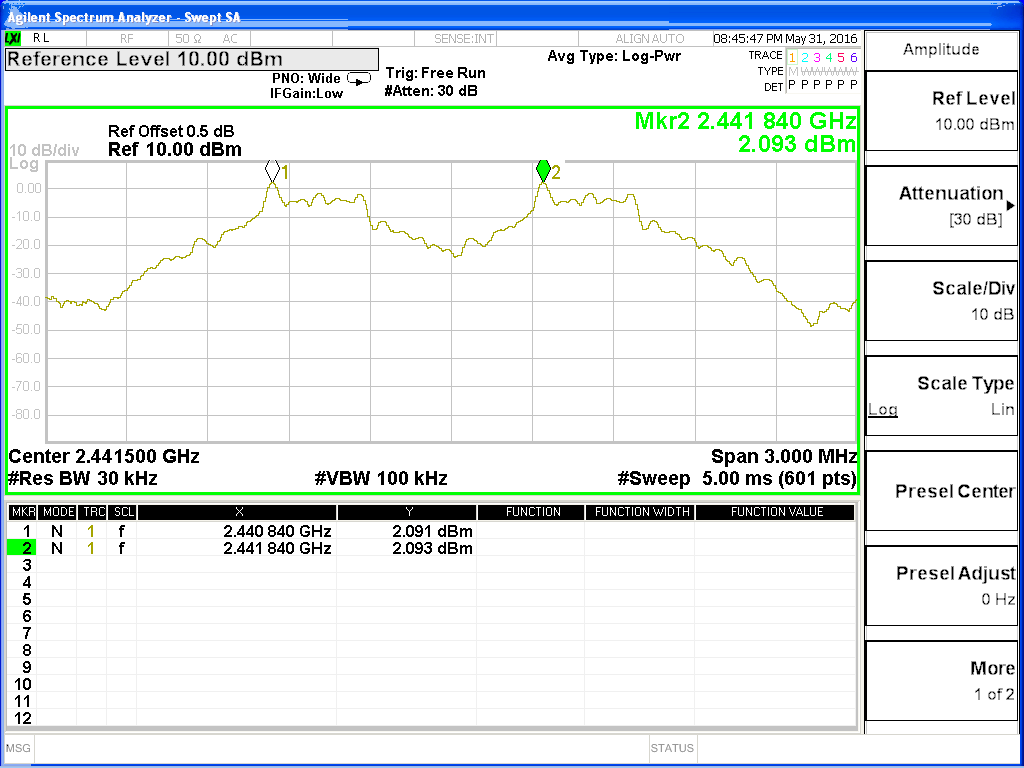This screenshot has height=768, width=1024.
Task: Select the green marker 2 diamond
Action: coord(543,170)
